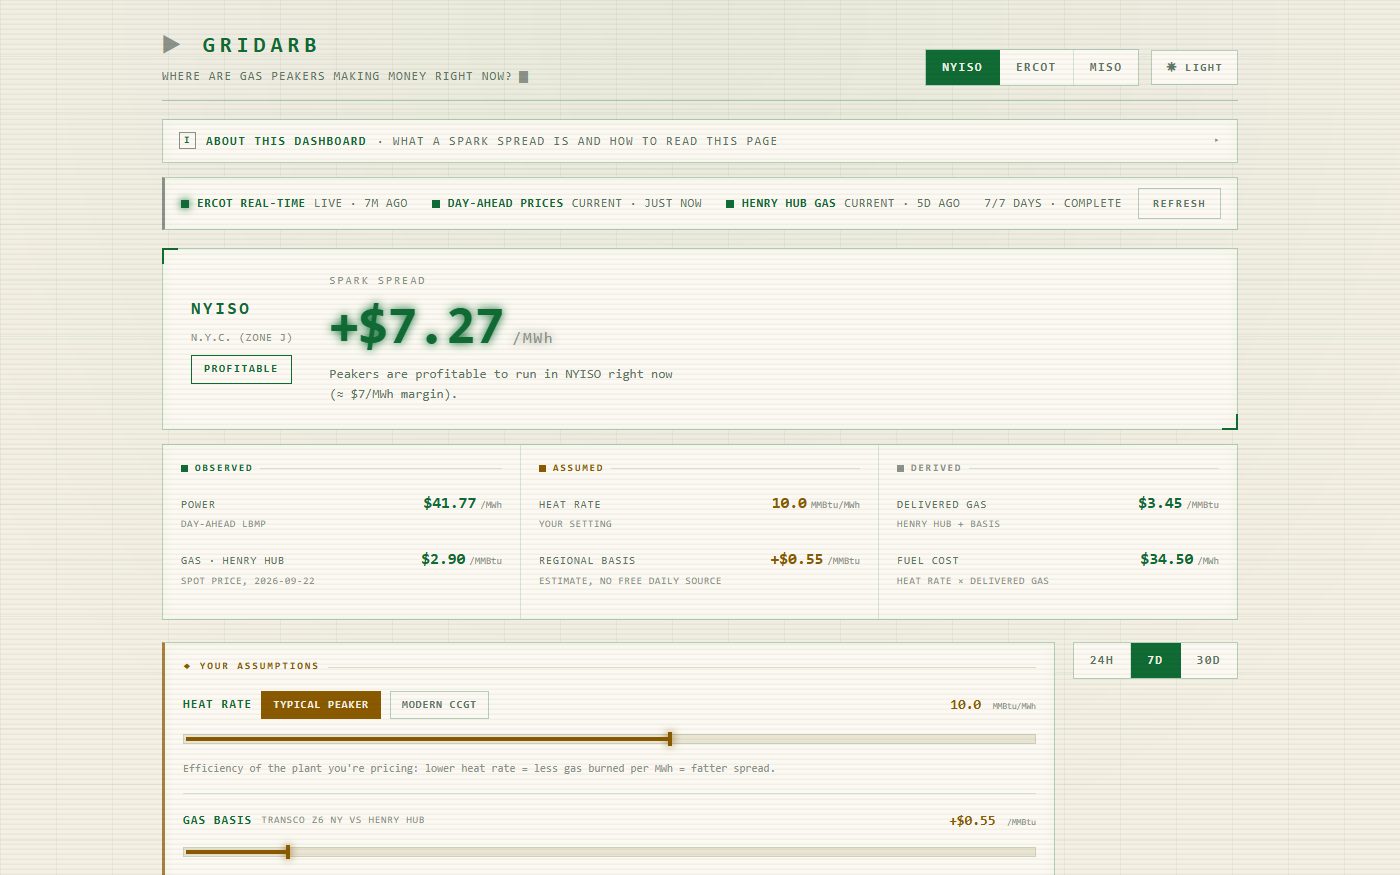Click the N.Y.C. (Zone J) label

[242, 338]
